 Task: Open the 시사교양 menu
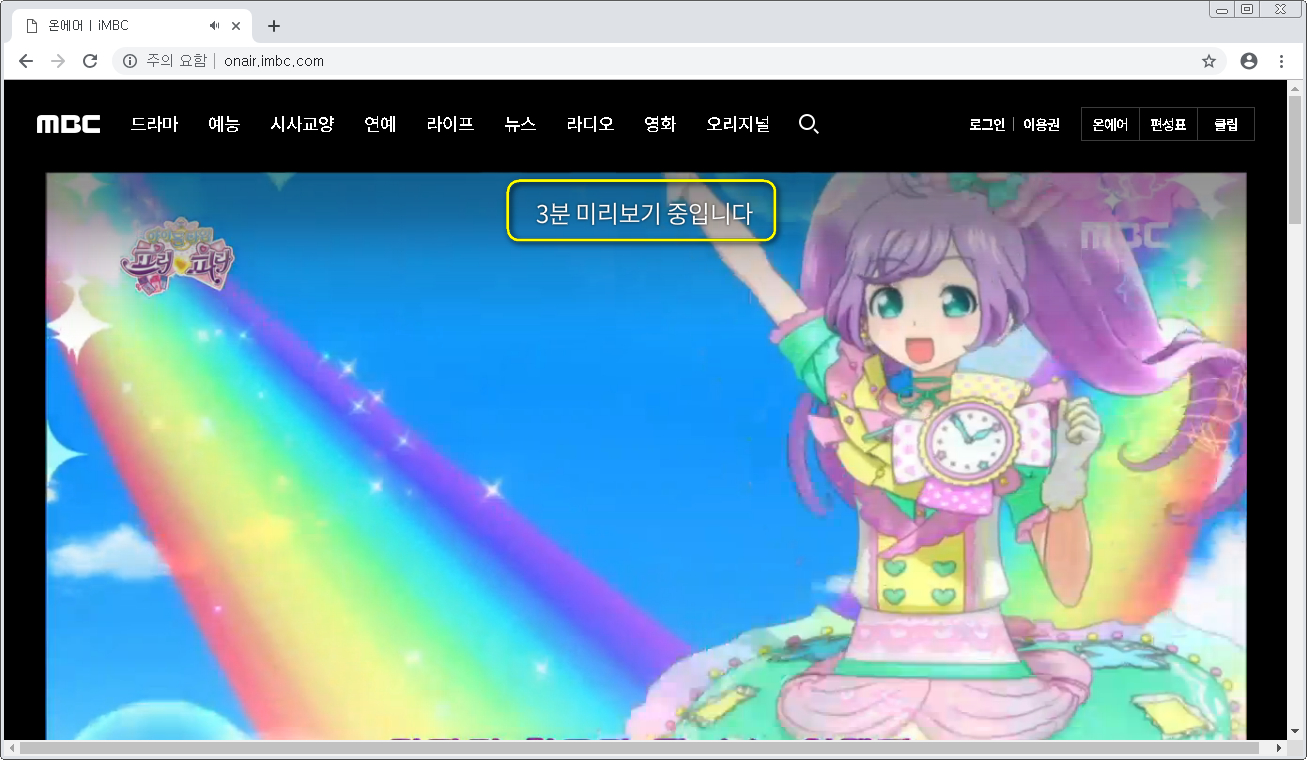[302, 124]
